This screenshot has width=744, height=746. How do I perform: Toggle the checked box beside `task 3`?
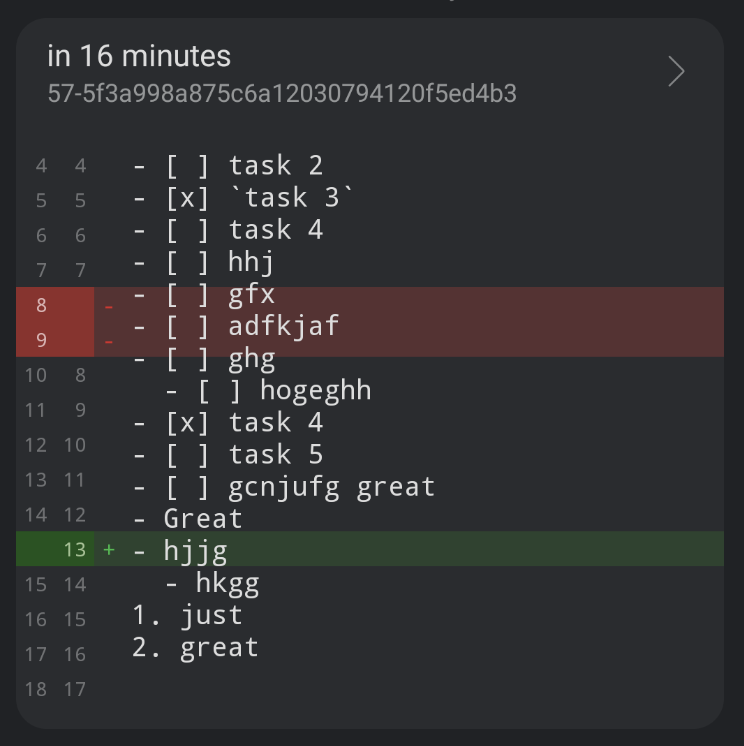pos(187,198)
